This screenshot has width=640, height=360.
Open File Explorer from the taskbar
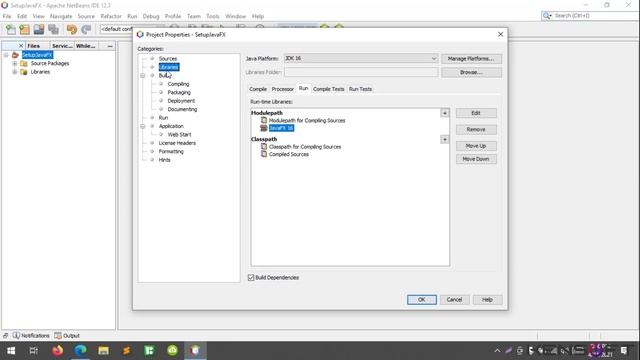pyautogui.click(x=103, y=351)
